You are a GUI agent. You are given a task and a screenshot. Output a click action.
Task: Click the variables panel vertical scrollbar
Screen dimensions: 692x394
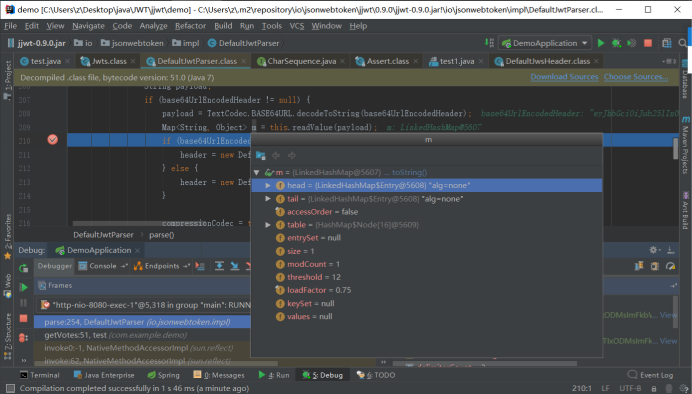(x=675, y=312)
